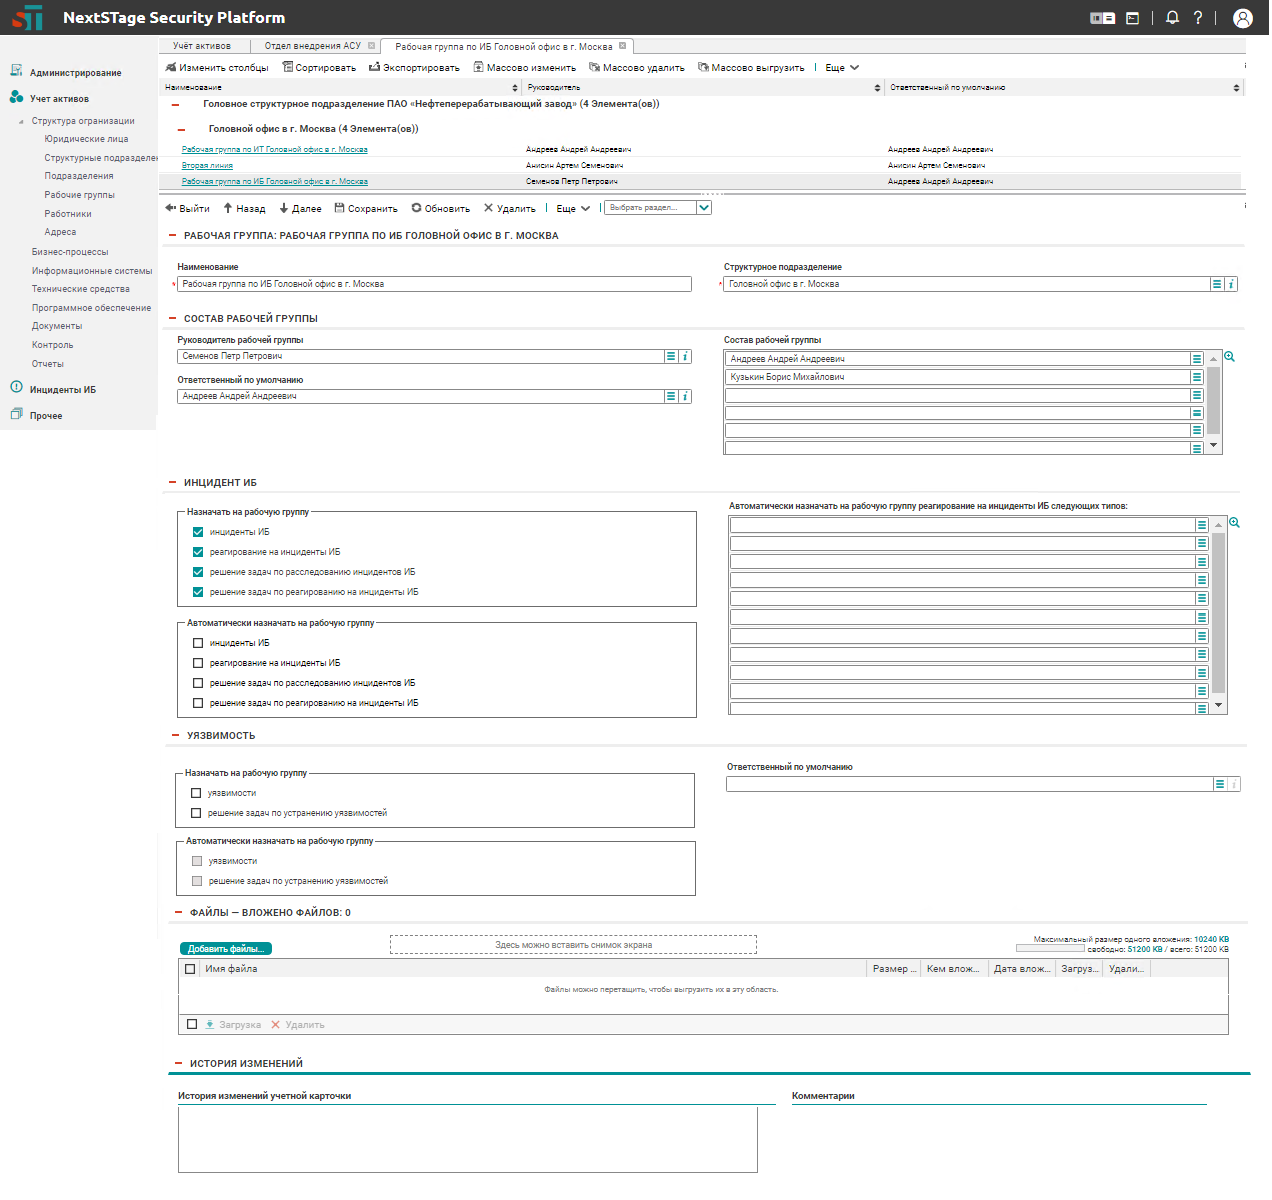Switch to the 'Учёт активов' tab

tap(202, 46)
